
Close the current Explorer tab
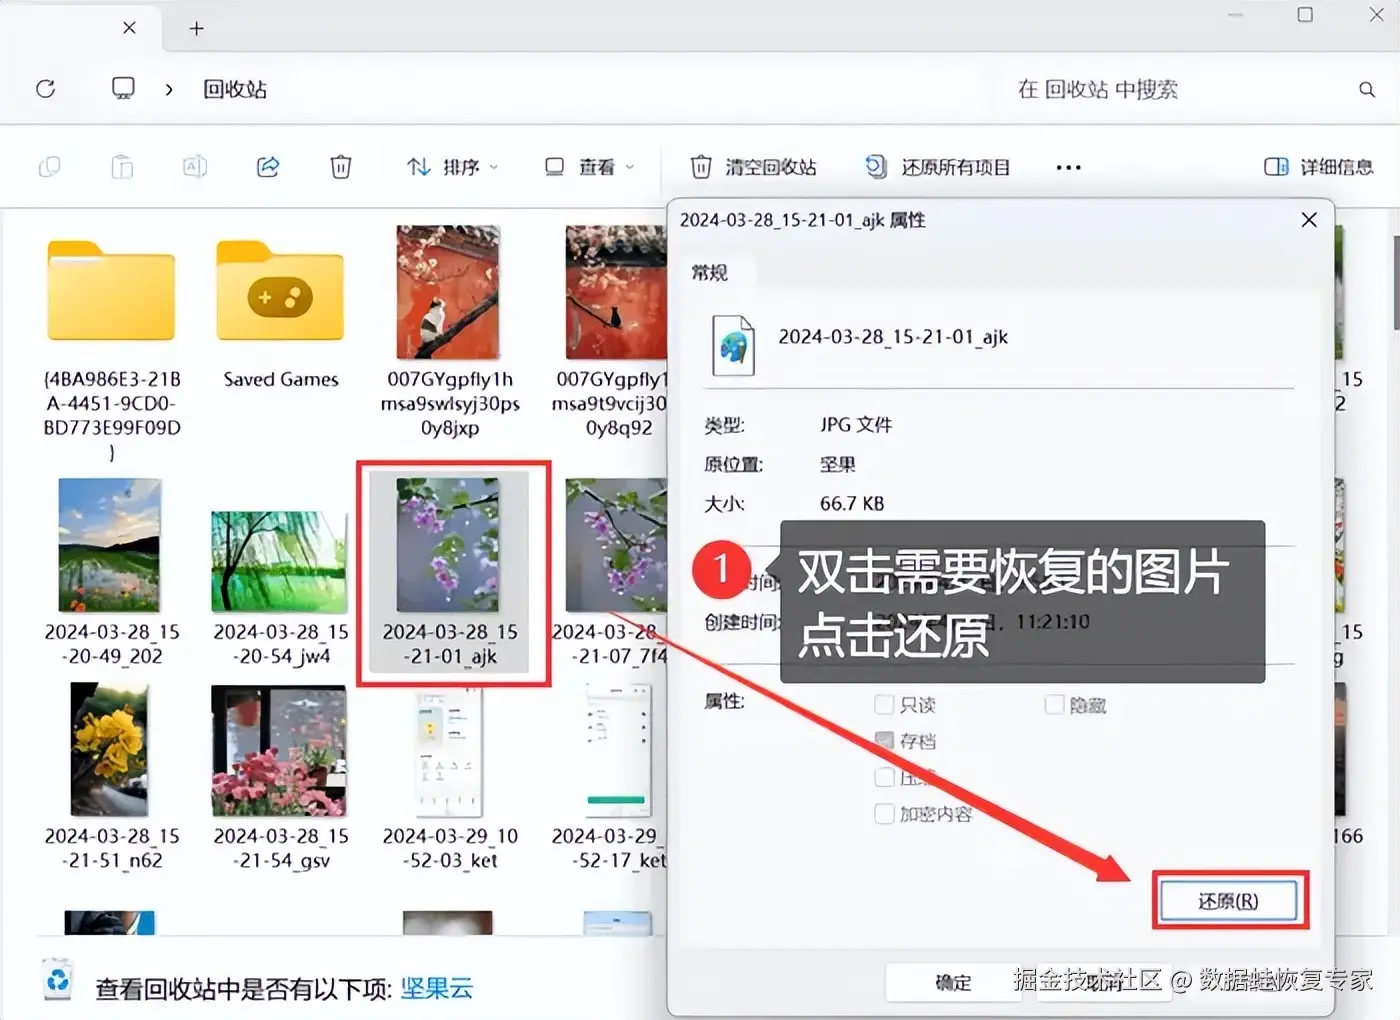(129, 28)
